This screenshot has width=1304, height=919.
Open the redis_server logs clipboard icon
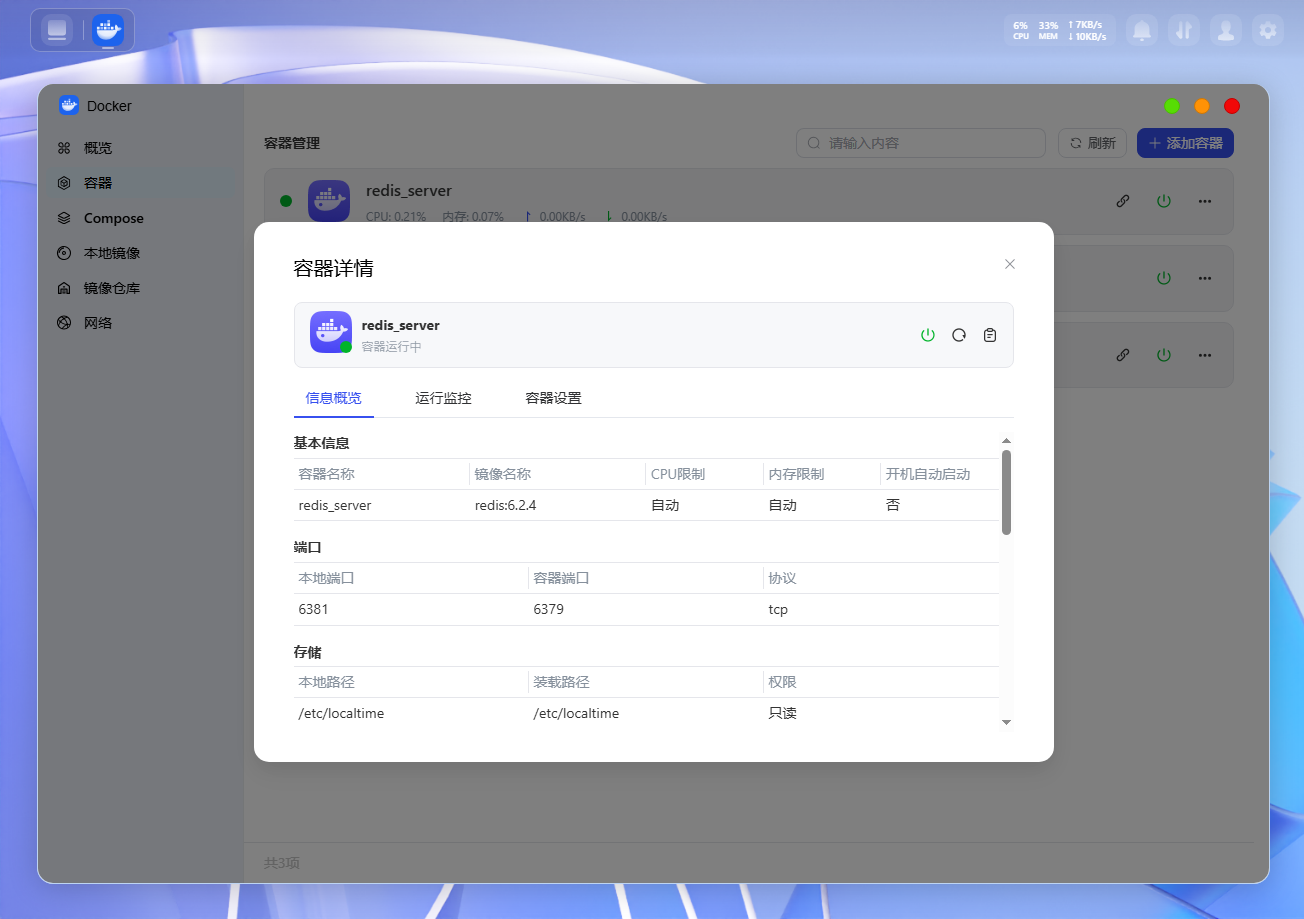tap(990, 335)
